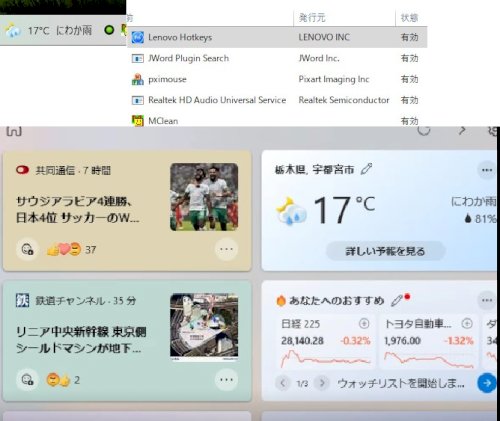Click the 状態 column header
The image size is (500, 421).
pyautogui.click(x=409, y=18)
